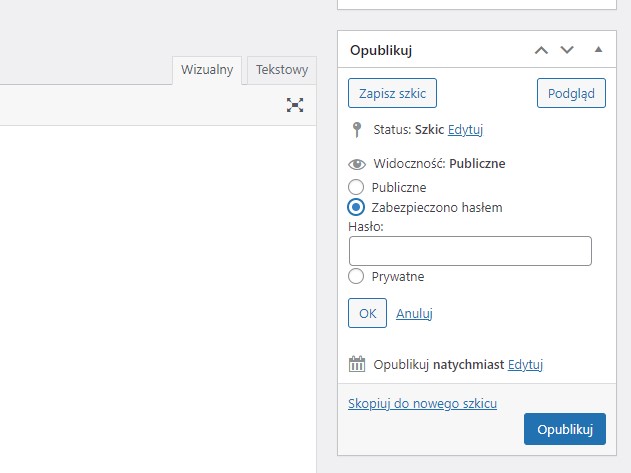Collapse the Opublikuj panel with triangle toggle
Viewport: 631px width, 473px height.
tap(598, 50)
